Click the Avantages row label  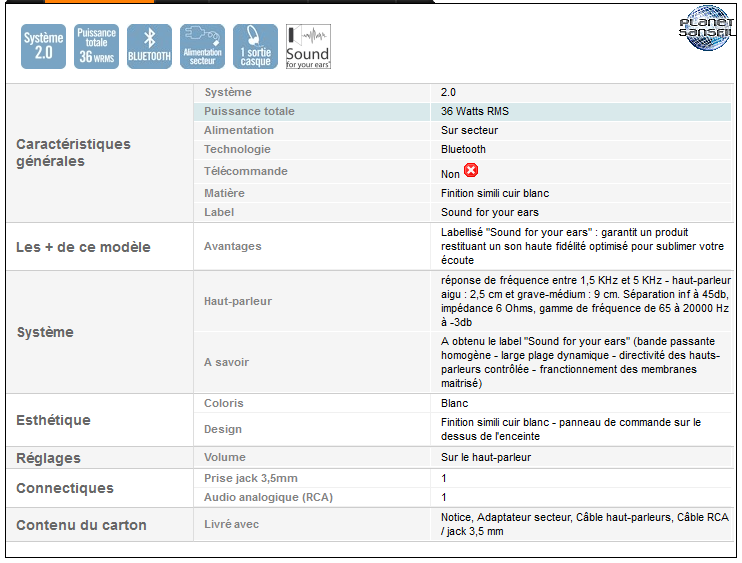(233, 246)
